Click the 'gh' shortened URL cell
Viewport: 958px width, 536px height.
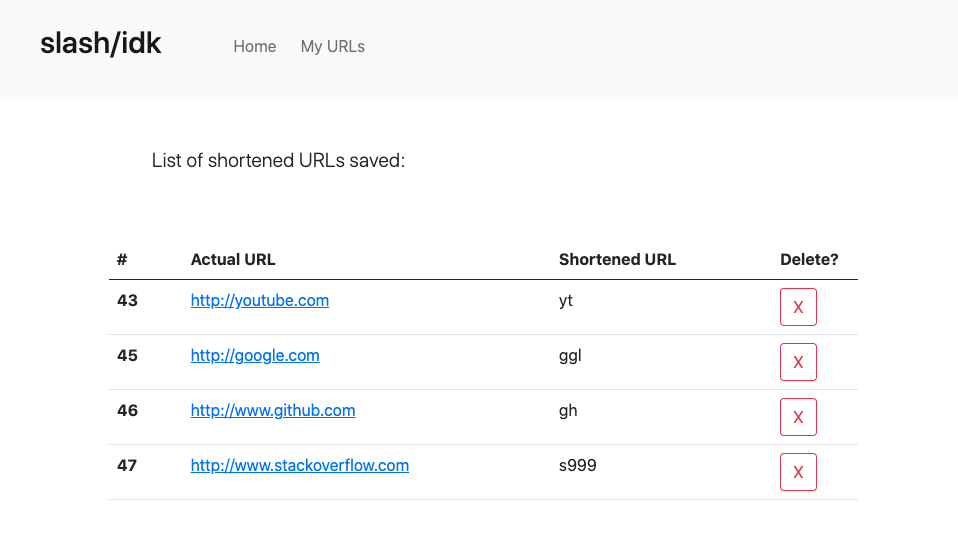coord(568,410)
